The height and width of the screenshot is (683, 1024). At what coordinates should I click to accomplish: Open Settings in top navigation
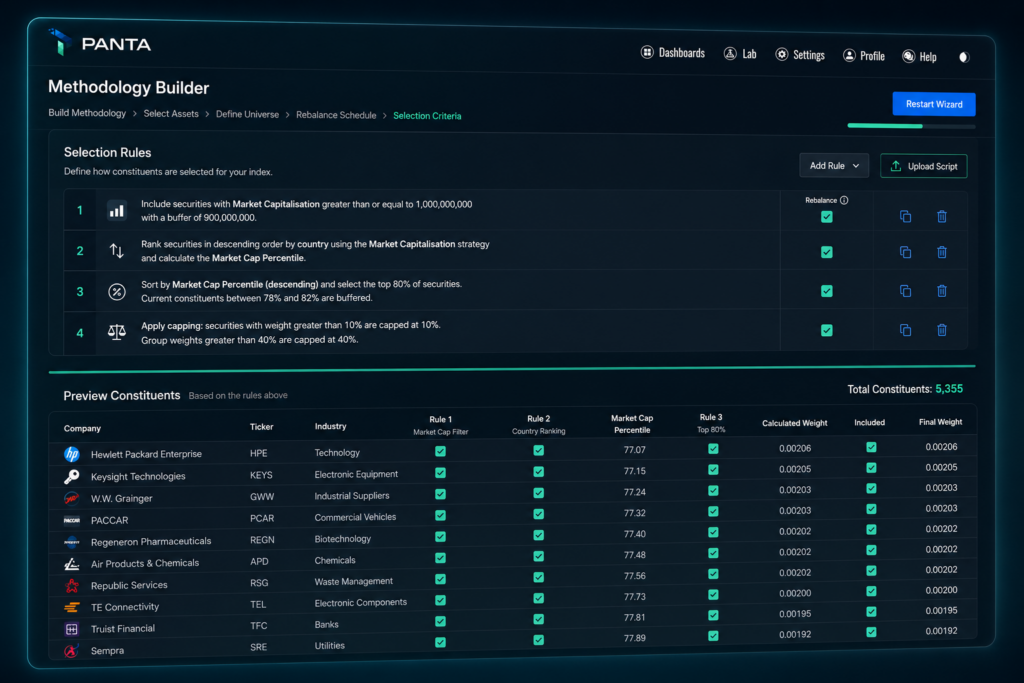pos(800,55)
